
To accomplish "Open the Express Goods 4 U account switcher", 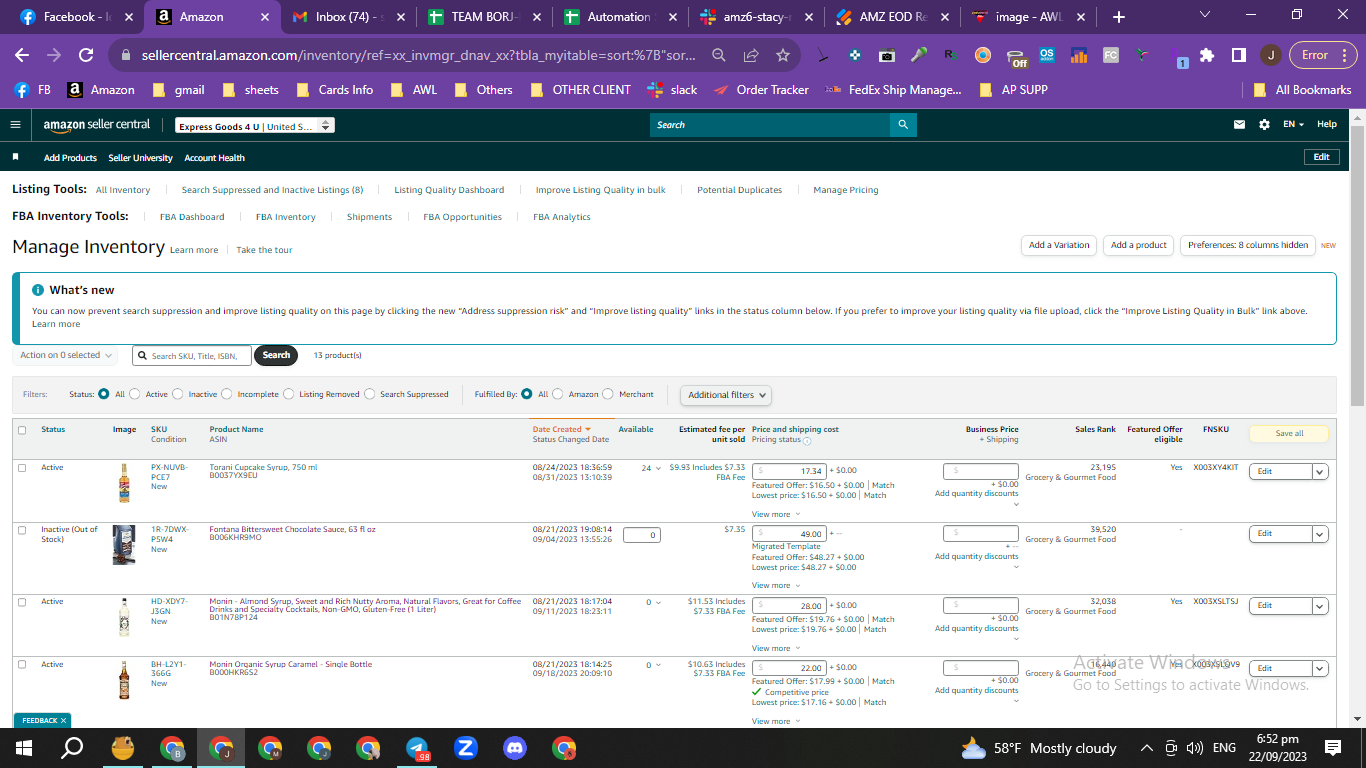I will click(x=254, y=126).
